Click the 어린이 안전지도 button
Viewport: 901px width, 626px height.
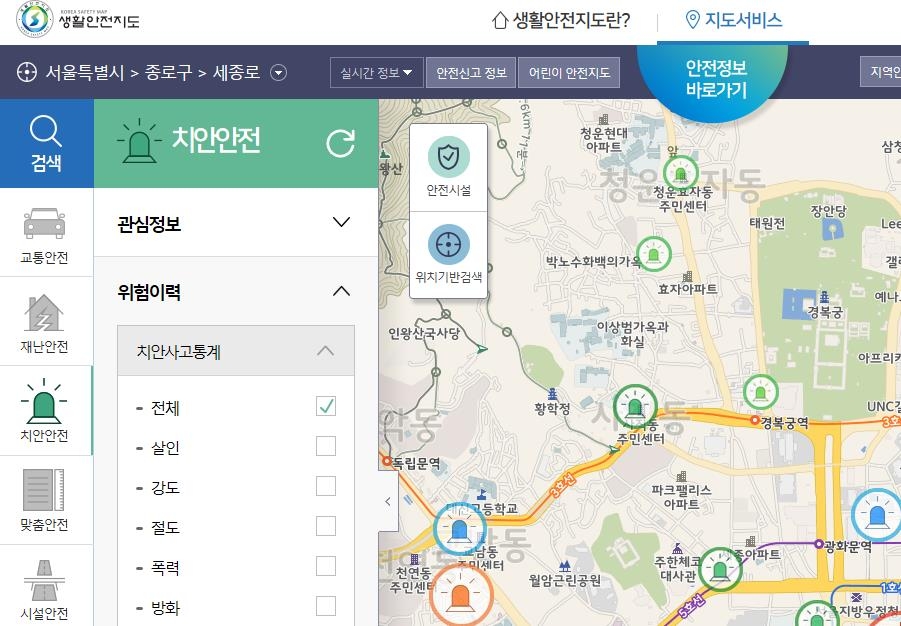pos(568,72)
